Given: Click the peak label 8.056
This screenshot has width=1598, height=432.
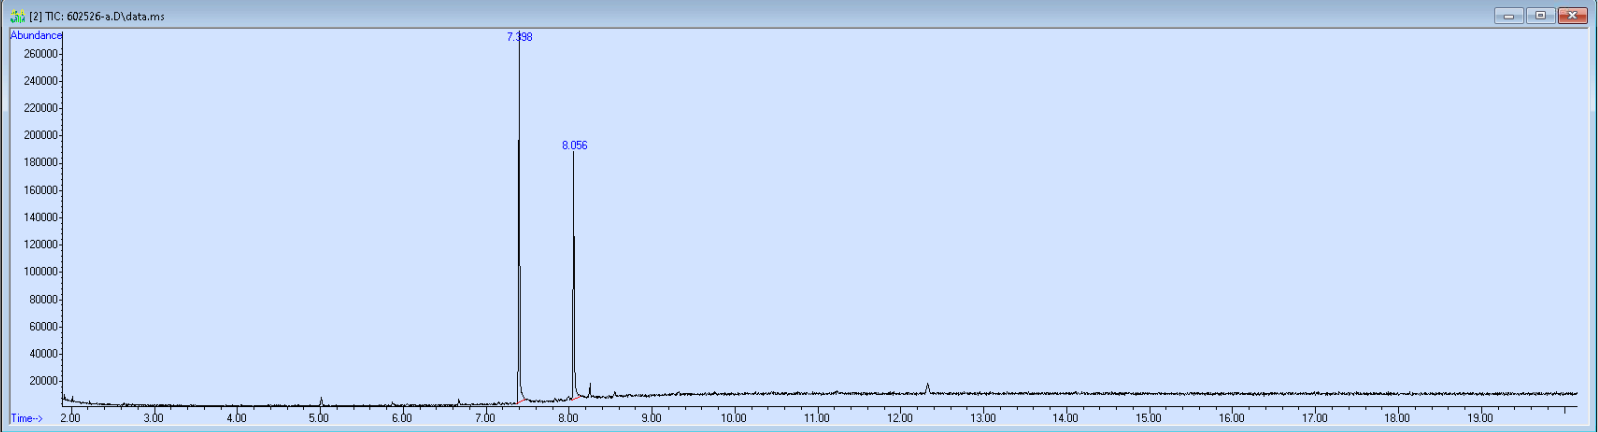Looking at the screenshot, I should tap(575, 145).
